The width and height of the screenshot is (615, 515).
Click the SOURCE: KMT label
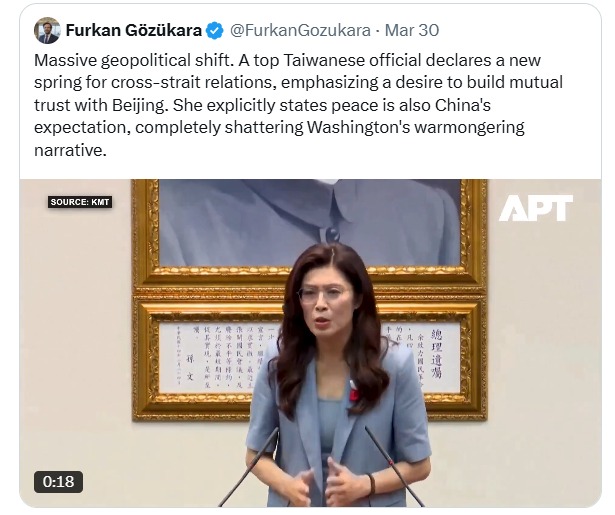[80, 202]
